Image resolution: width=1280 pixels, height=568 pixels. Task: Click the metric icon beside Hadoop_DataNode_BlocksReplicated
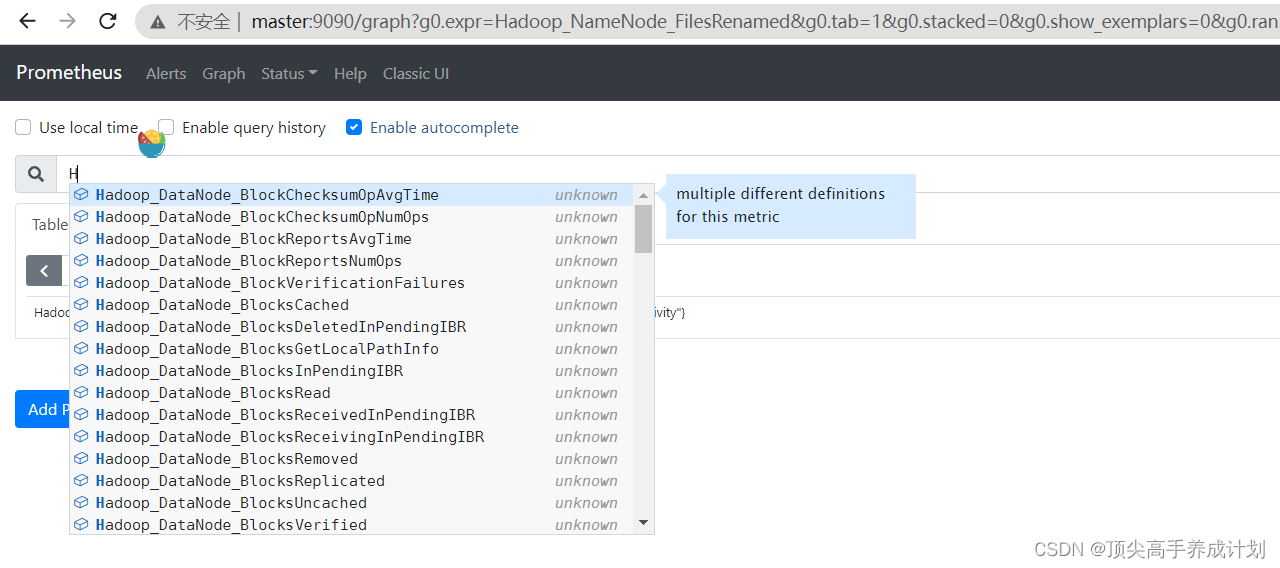[x=81, y=481]
